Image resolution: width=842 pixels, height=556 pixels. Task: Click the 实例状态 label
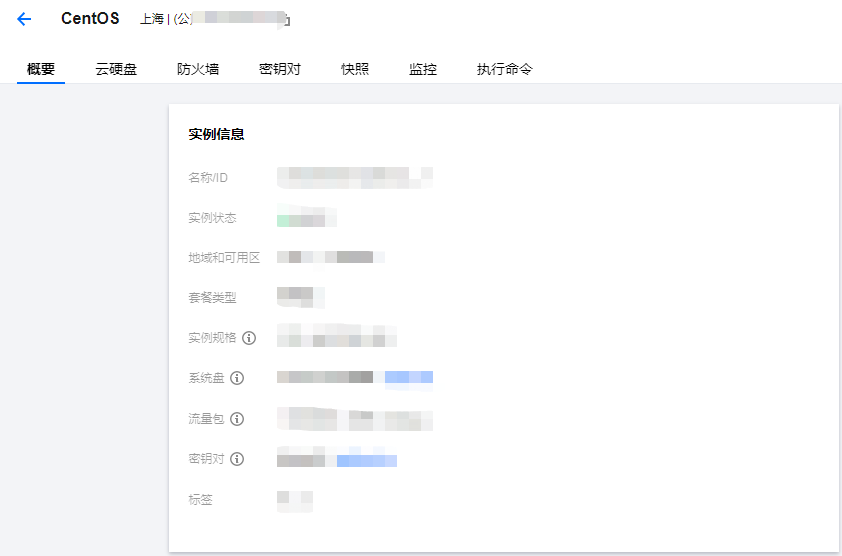coord(212,218)
